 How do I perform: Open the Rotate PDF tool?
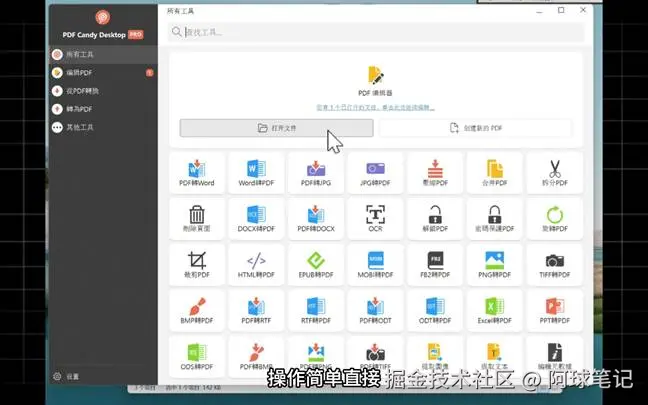pyautogui.click(x=555, y=219)
